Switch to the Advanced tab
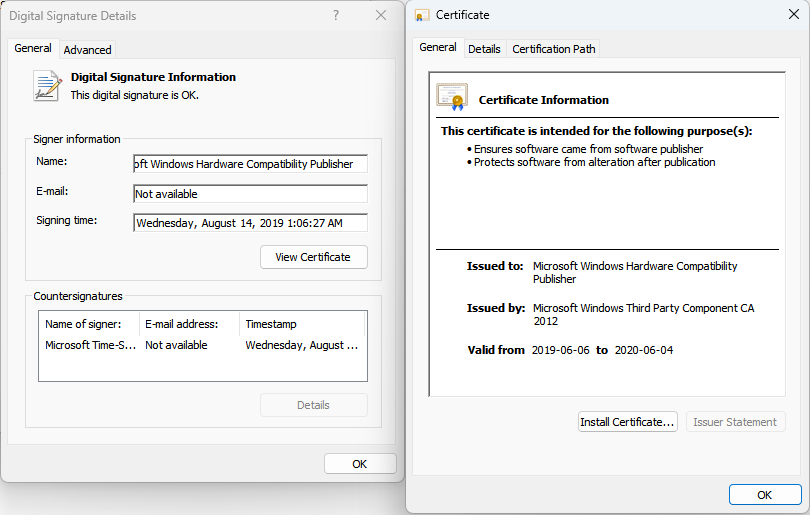 [88, 50]
